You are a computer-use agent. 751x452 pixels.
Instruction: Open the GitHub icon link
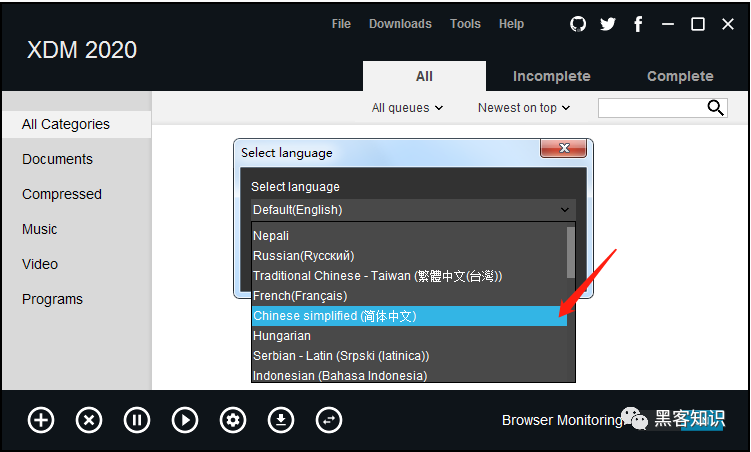click(x=578, y=24)
